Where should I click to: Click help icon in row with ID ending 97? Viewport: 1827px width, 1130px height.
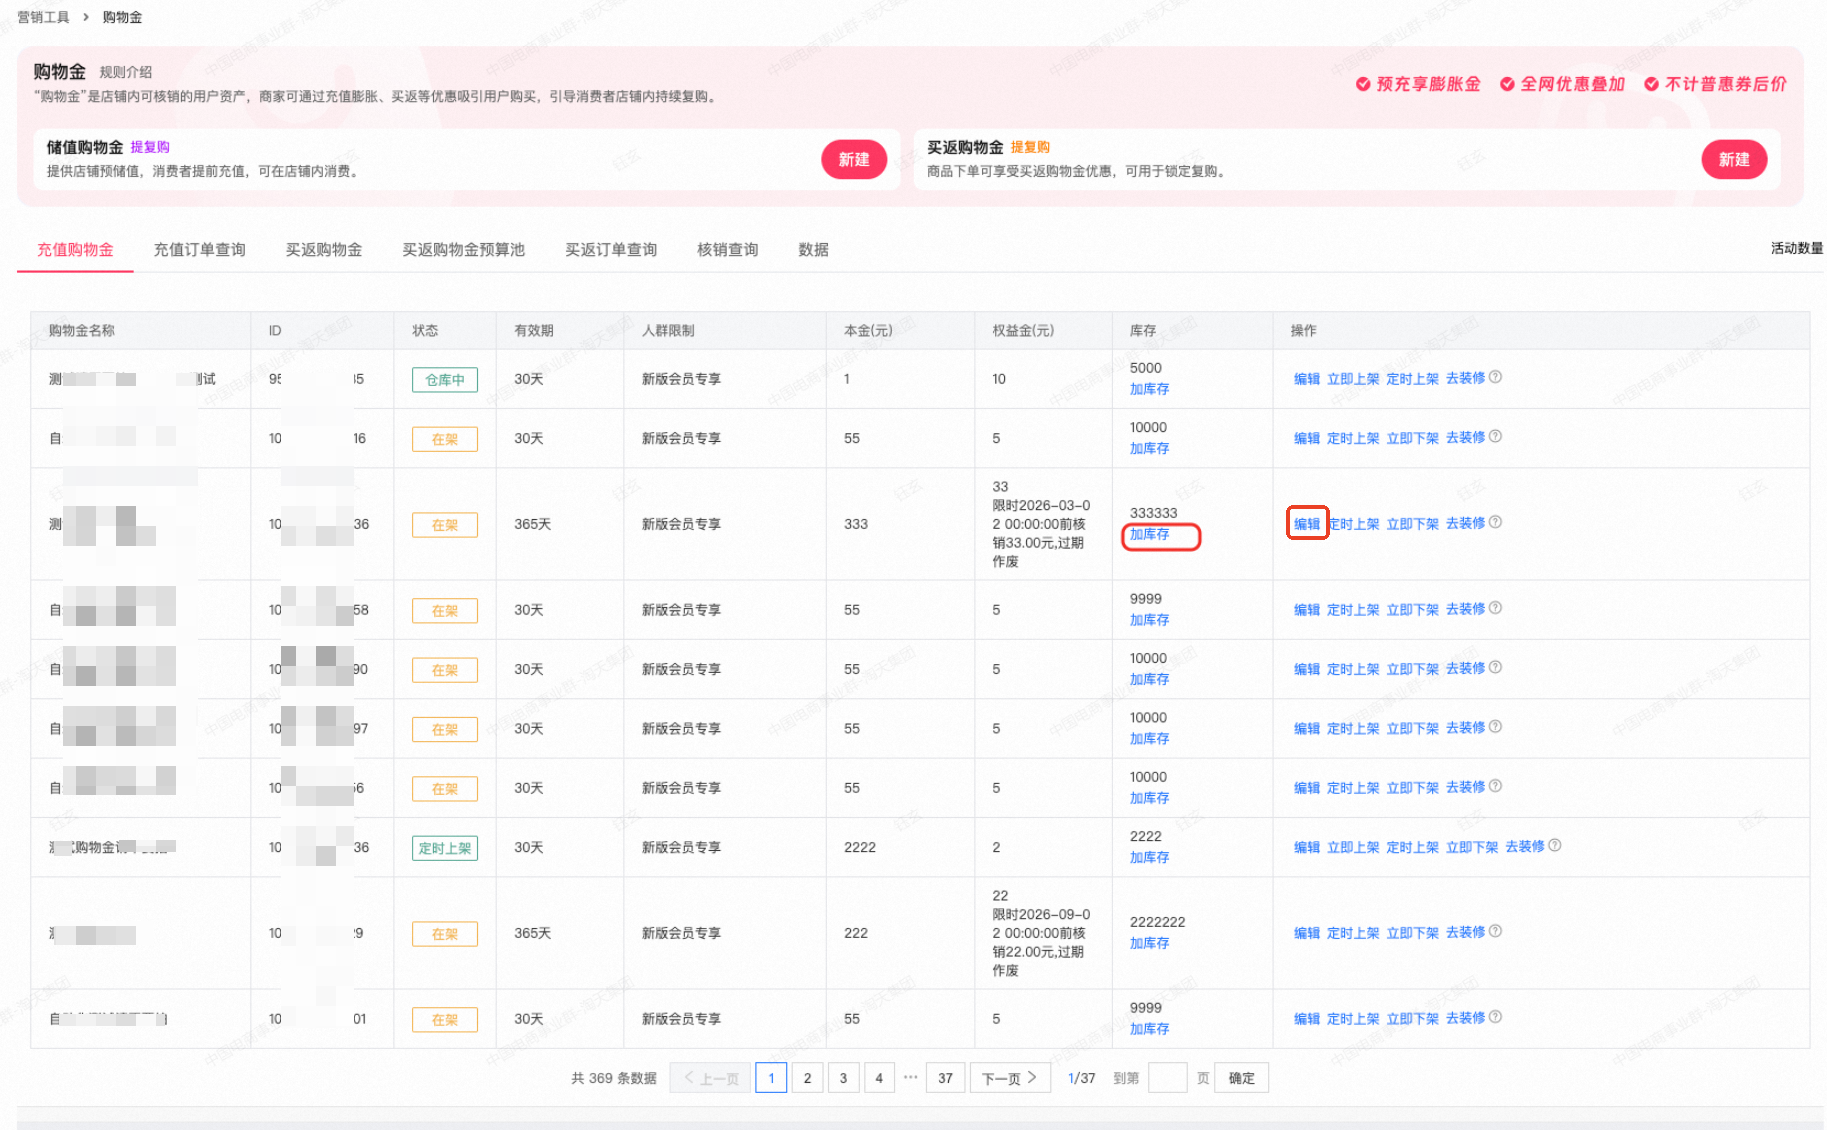pyautogui.click(x=1495, y=727)
